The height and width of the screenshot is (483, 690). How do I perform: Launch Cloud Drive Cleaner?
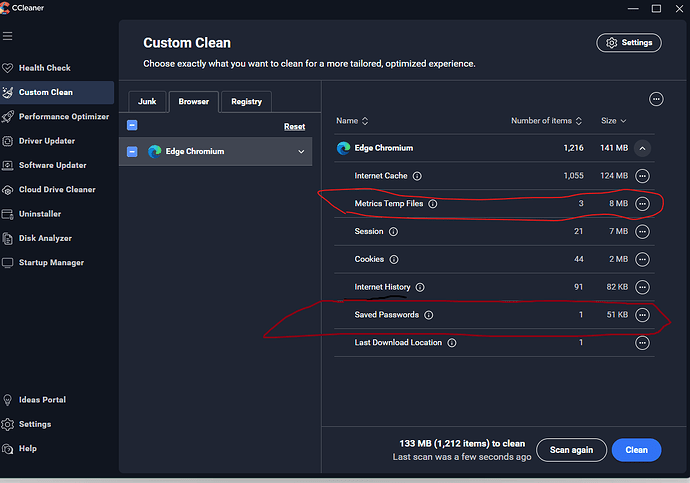tap(56, 190)
